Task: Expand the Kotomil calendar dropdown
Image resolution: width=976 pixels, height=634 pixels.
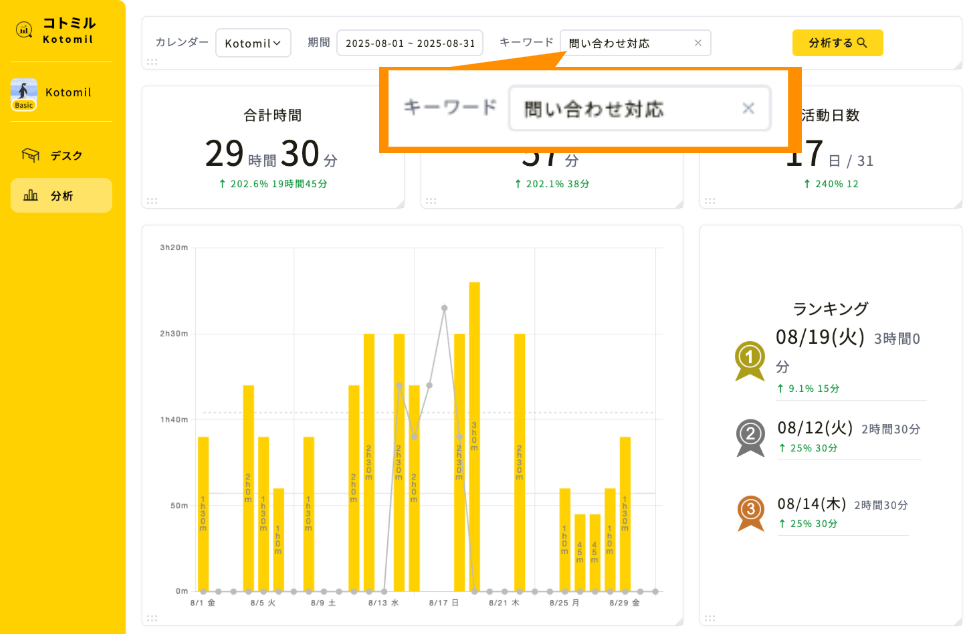Action: (x=253, y=43)
